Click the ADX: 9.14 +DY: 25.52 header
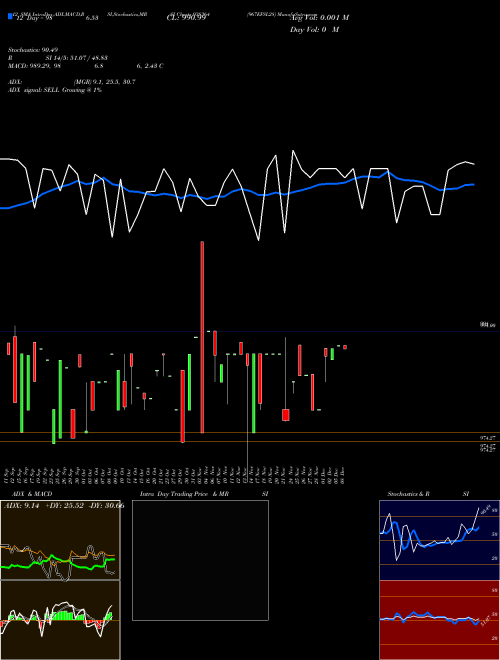 pos(64,506)
